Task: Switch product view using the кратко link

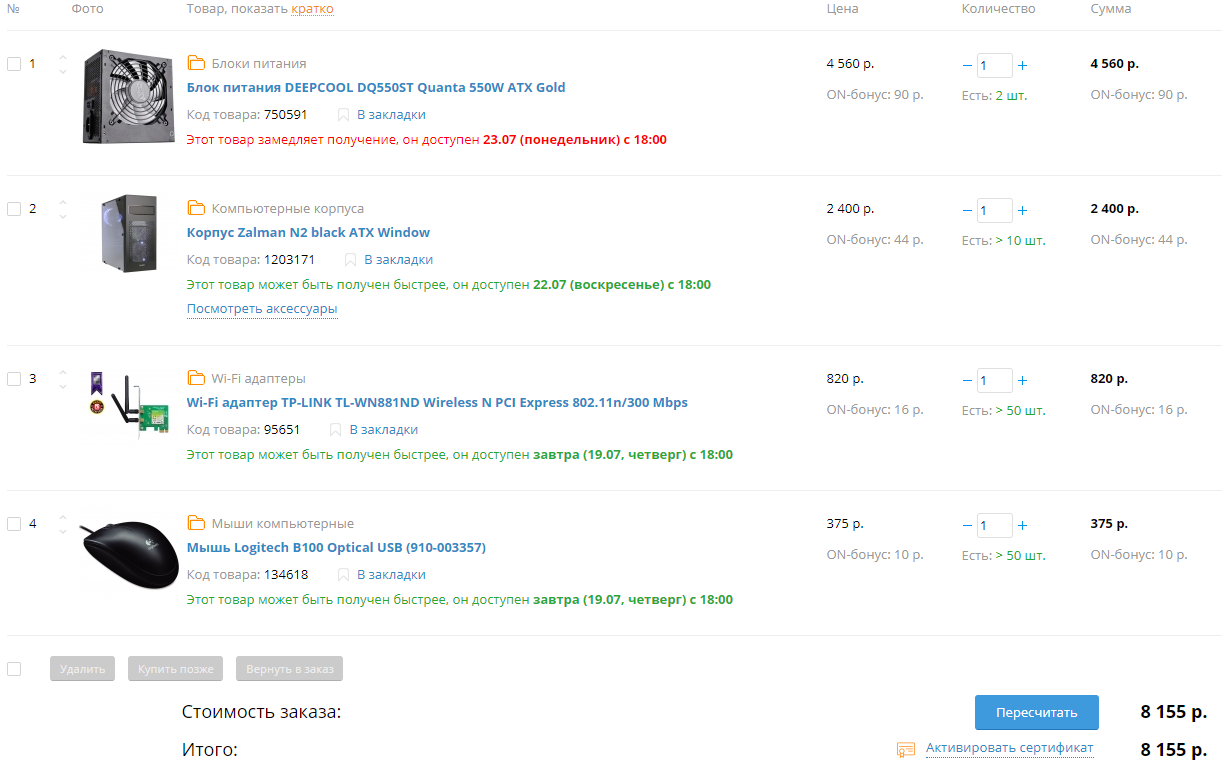Action: click(x=312, y=9)
